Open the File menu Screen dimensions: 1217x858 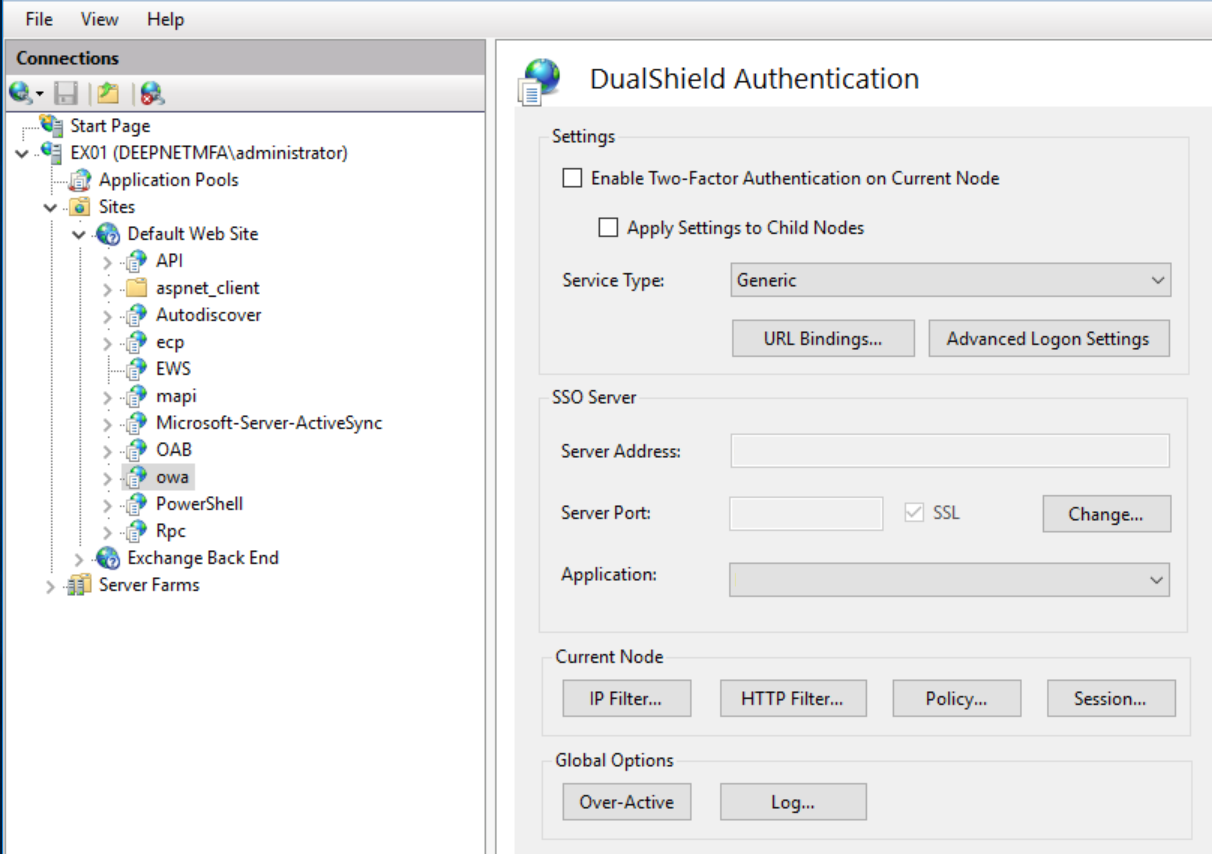(x=39, y=19)
